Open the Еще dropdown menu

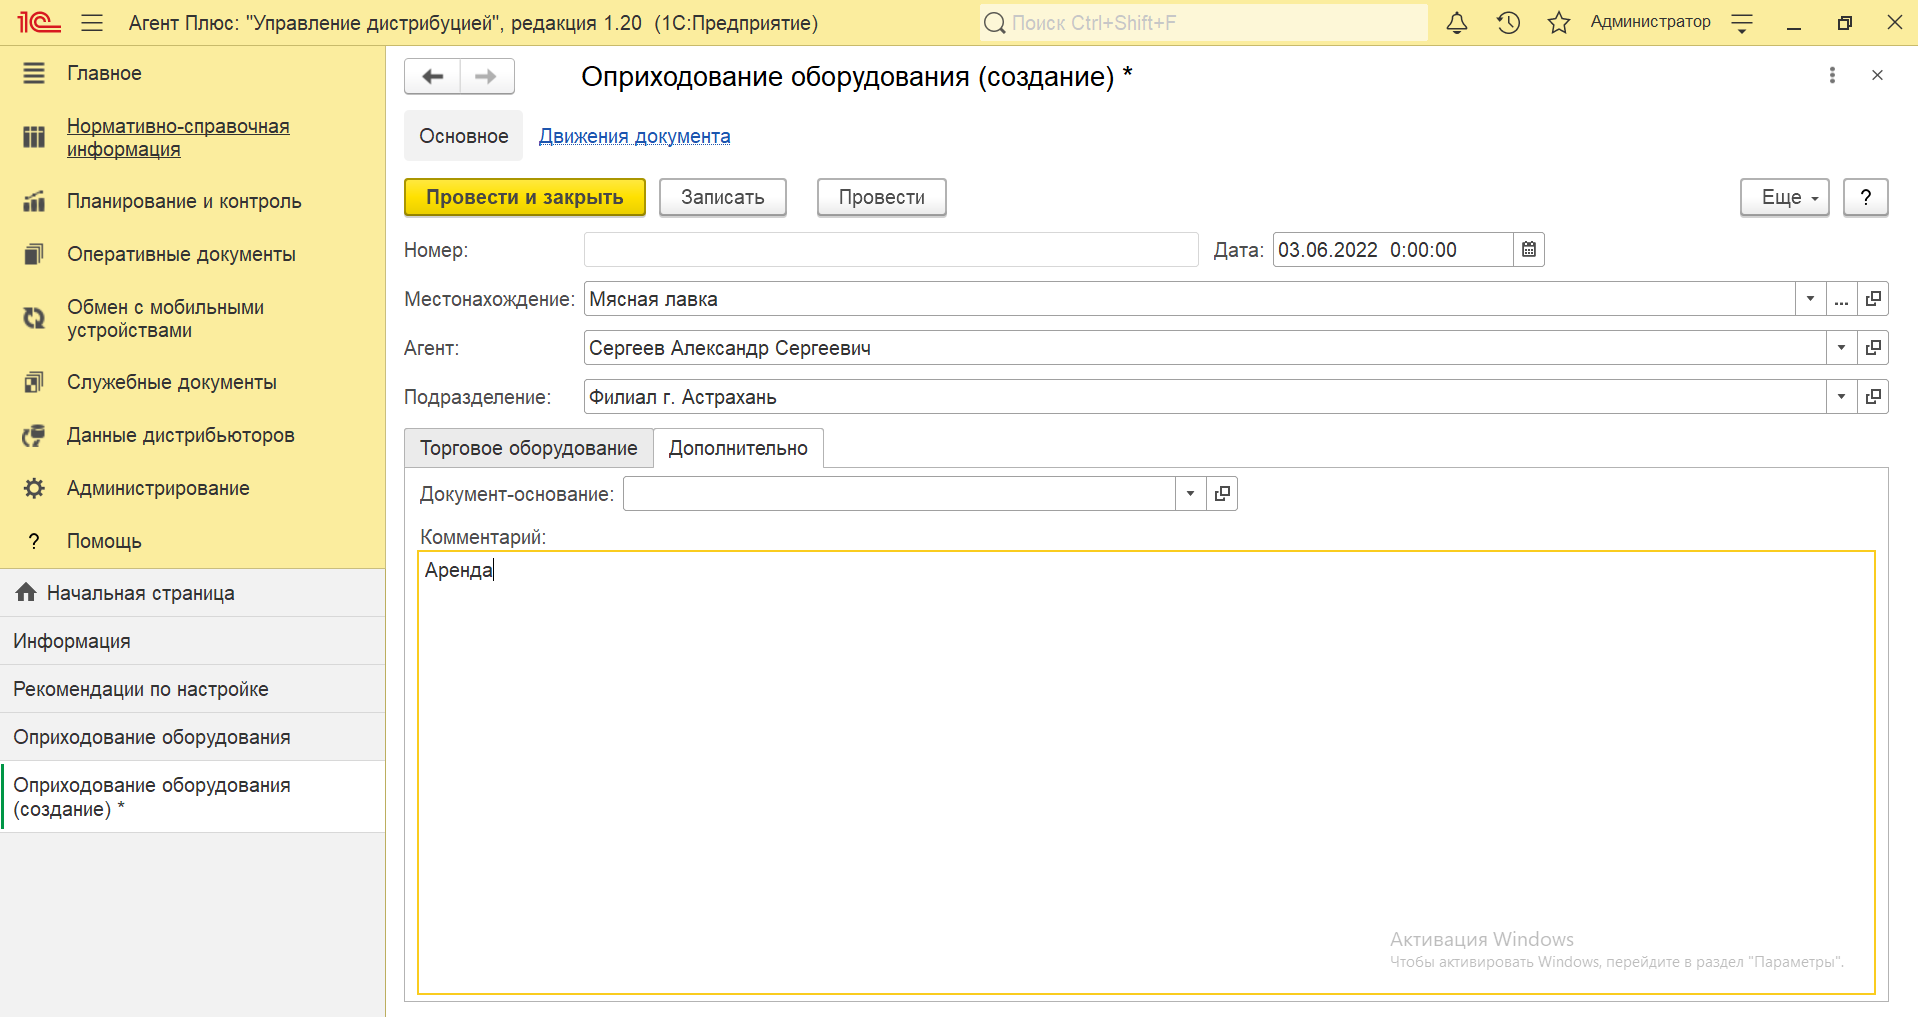coord(1785,198)
